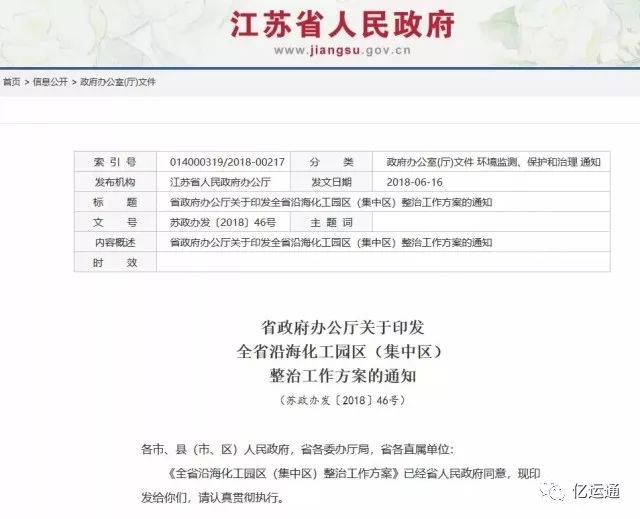
Task: Click the 江苏省人民政府 header title
Action: (x=342, y=25)
